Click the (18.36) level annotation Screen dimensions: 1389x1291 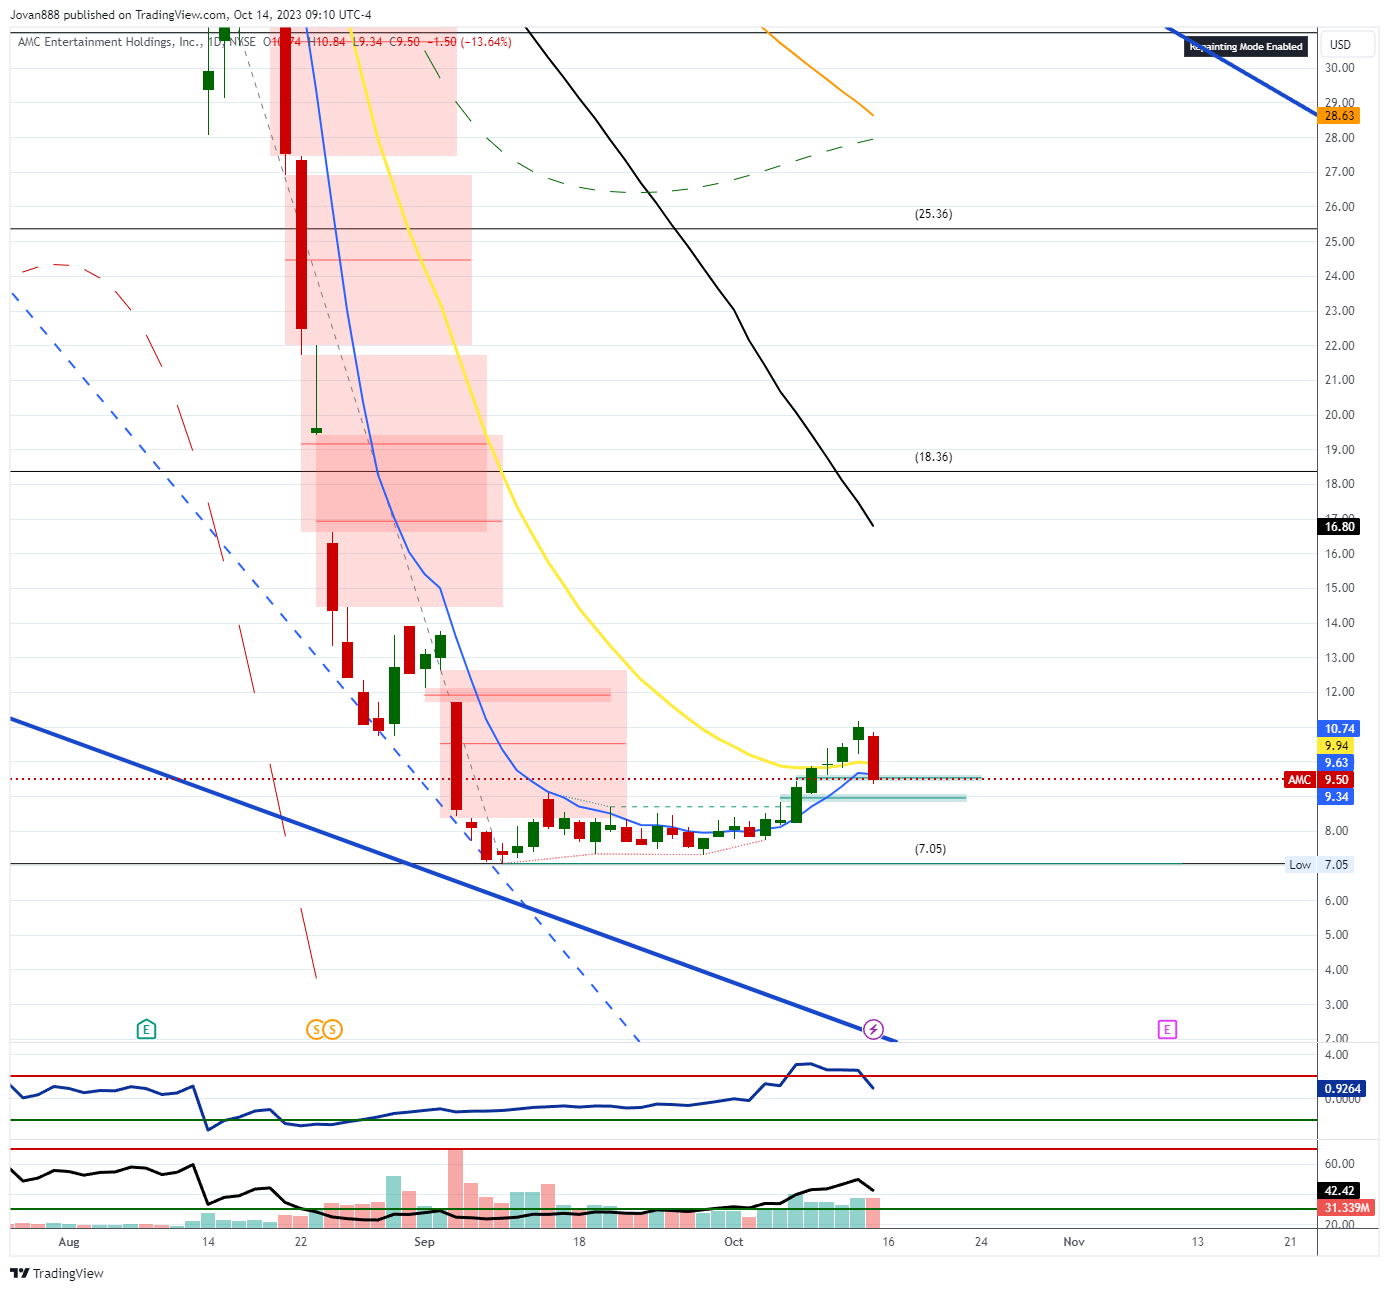tap(933, 457)
